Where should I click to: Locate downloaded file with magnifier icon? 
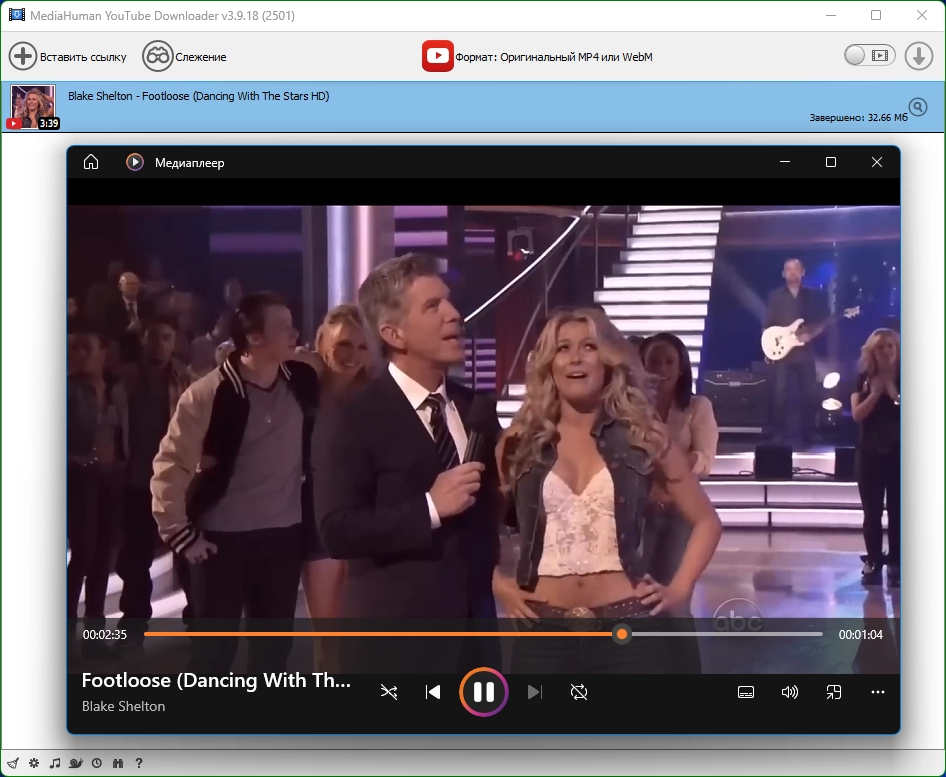coord(918,107)
